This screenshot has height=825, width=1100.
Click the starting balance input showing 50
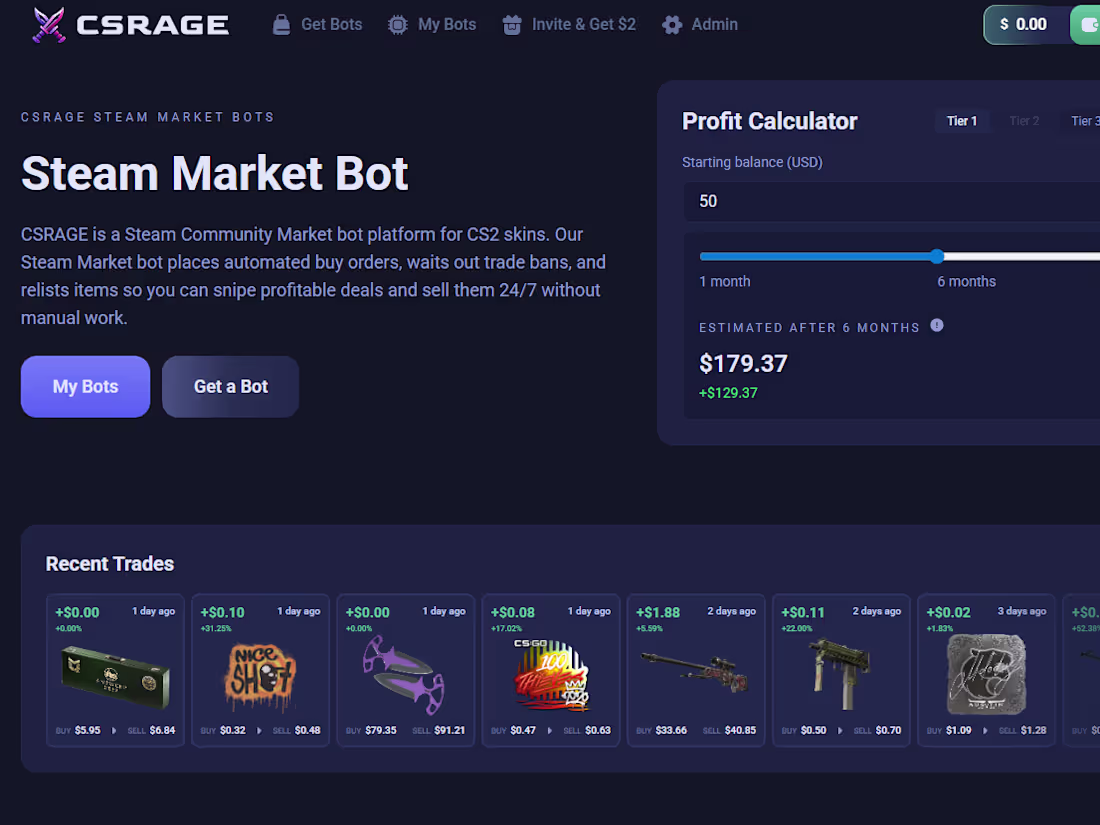pos(890,201)
